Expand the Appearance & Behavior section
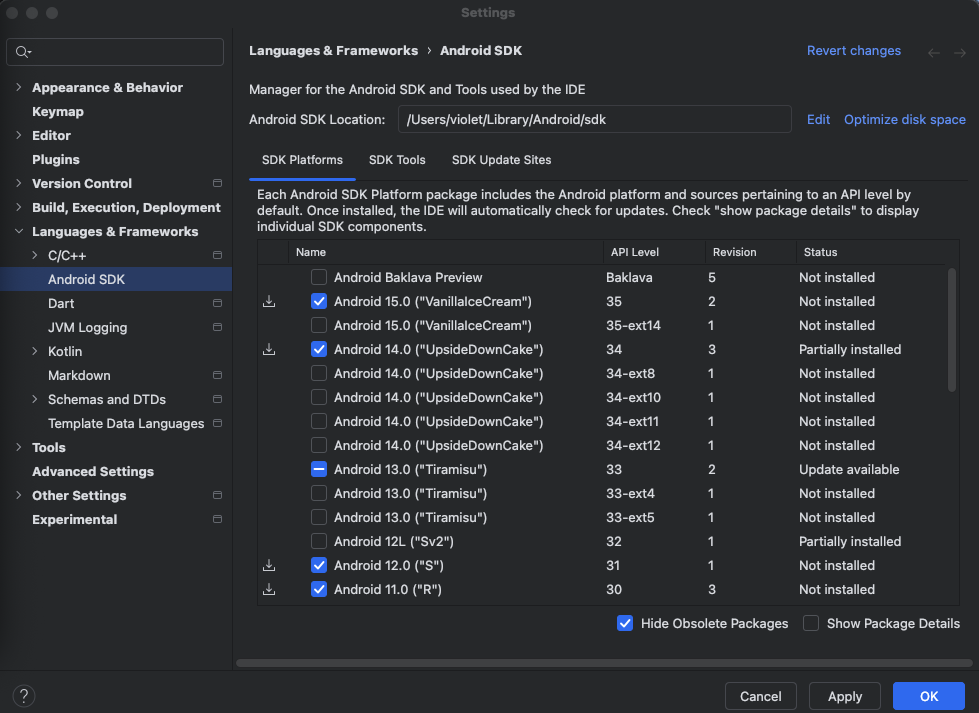This screenshot has width=979, height=713. (19, 88)
